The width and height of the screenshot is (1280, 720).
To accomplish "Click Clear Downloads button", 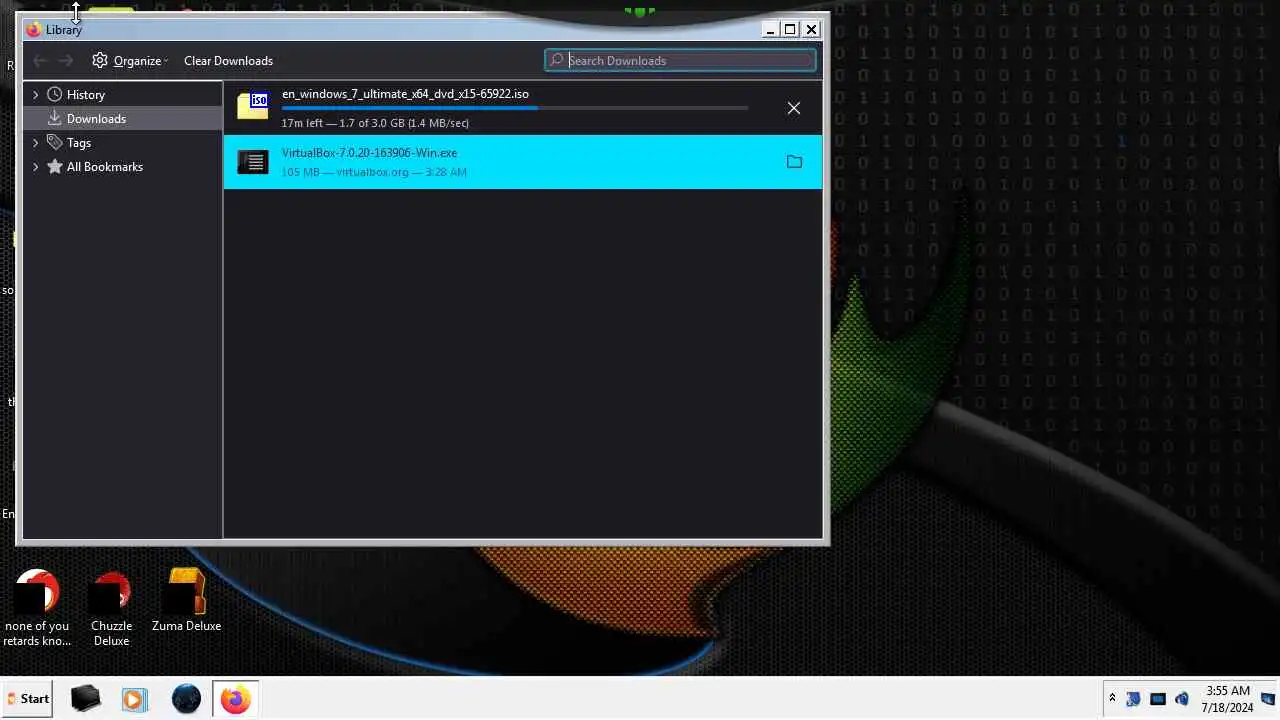I will (x=228, y=61).
